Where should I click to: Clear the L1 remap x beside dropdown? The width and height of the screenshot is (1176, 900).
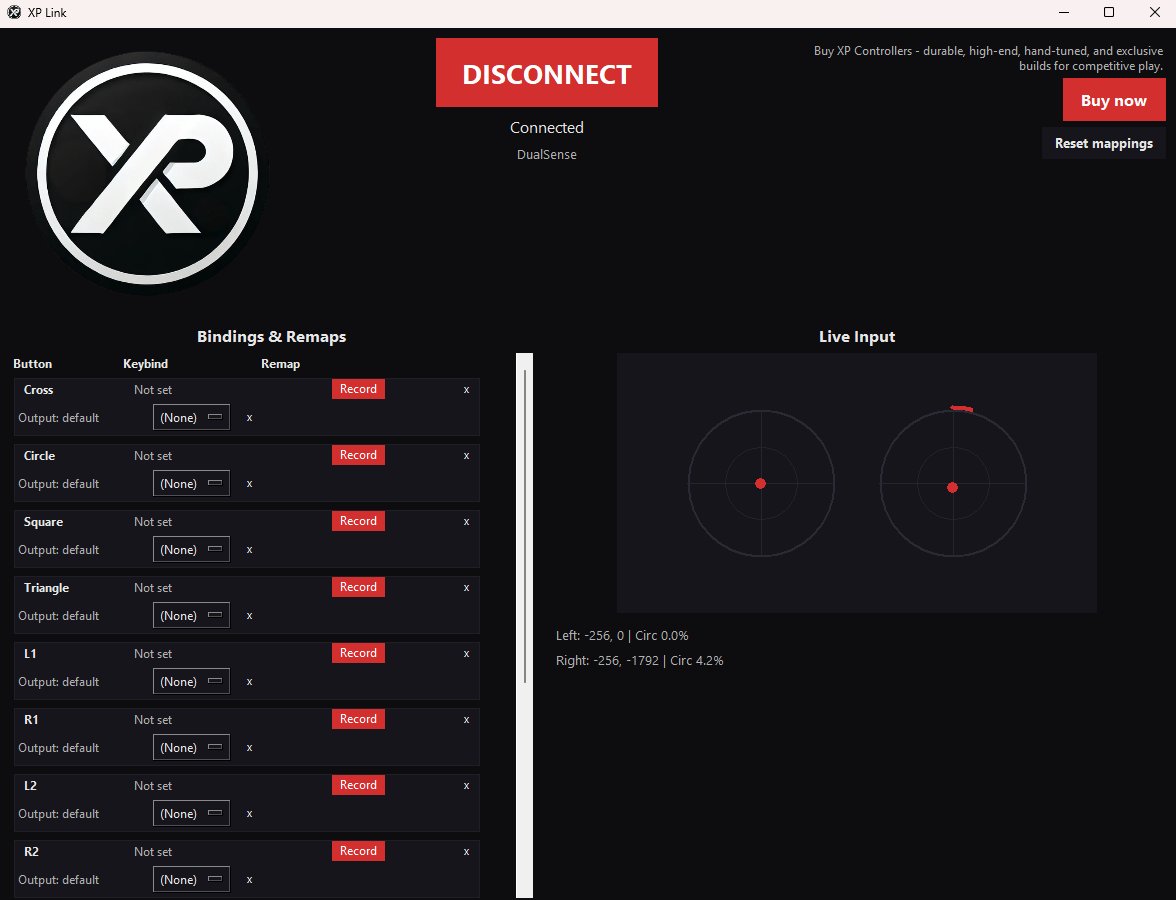pyautogui.click(x=250, y=682)
